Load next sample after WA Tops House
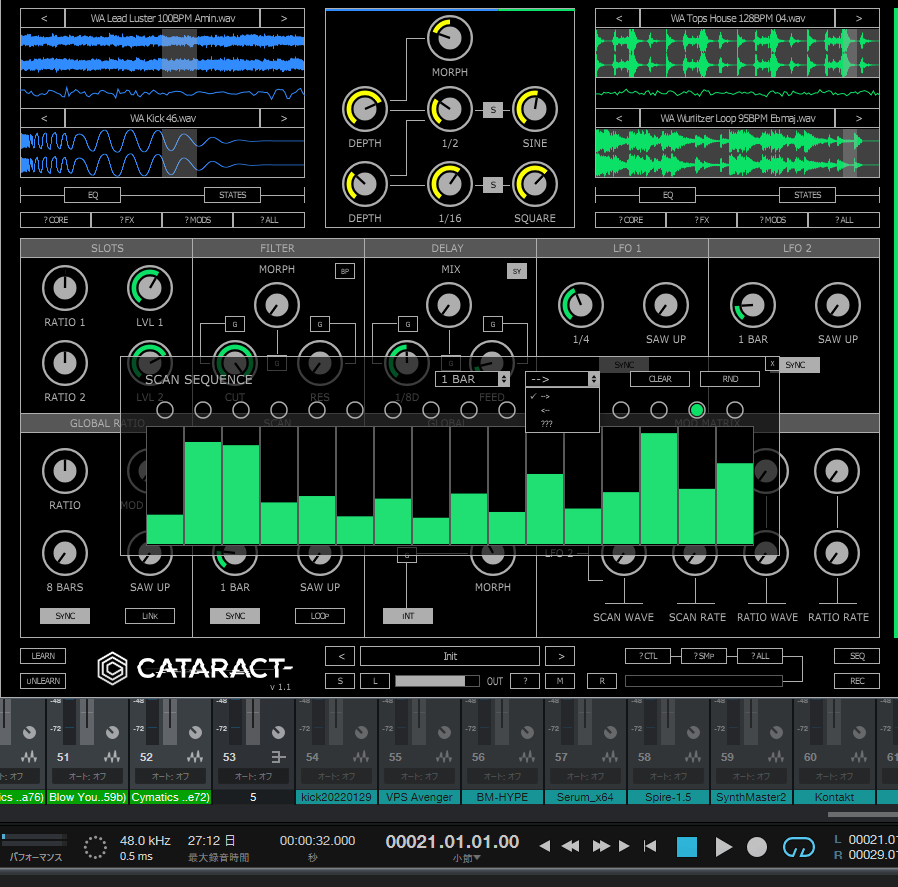 (858, 18)
